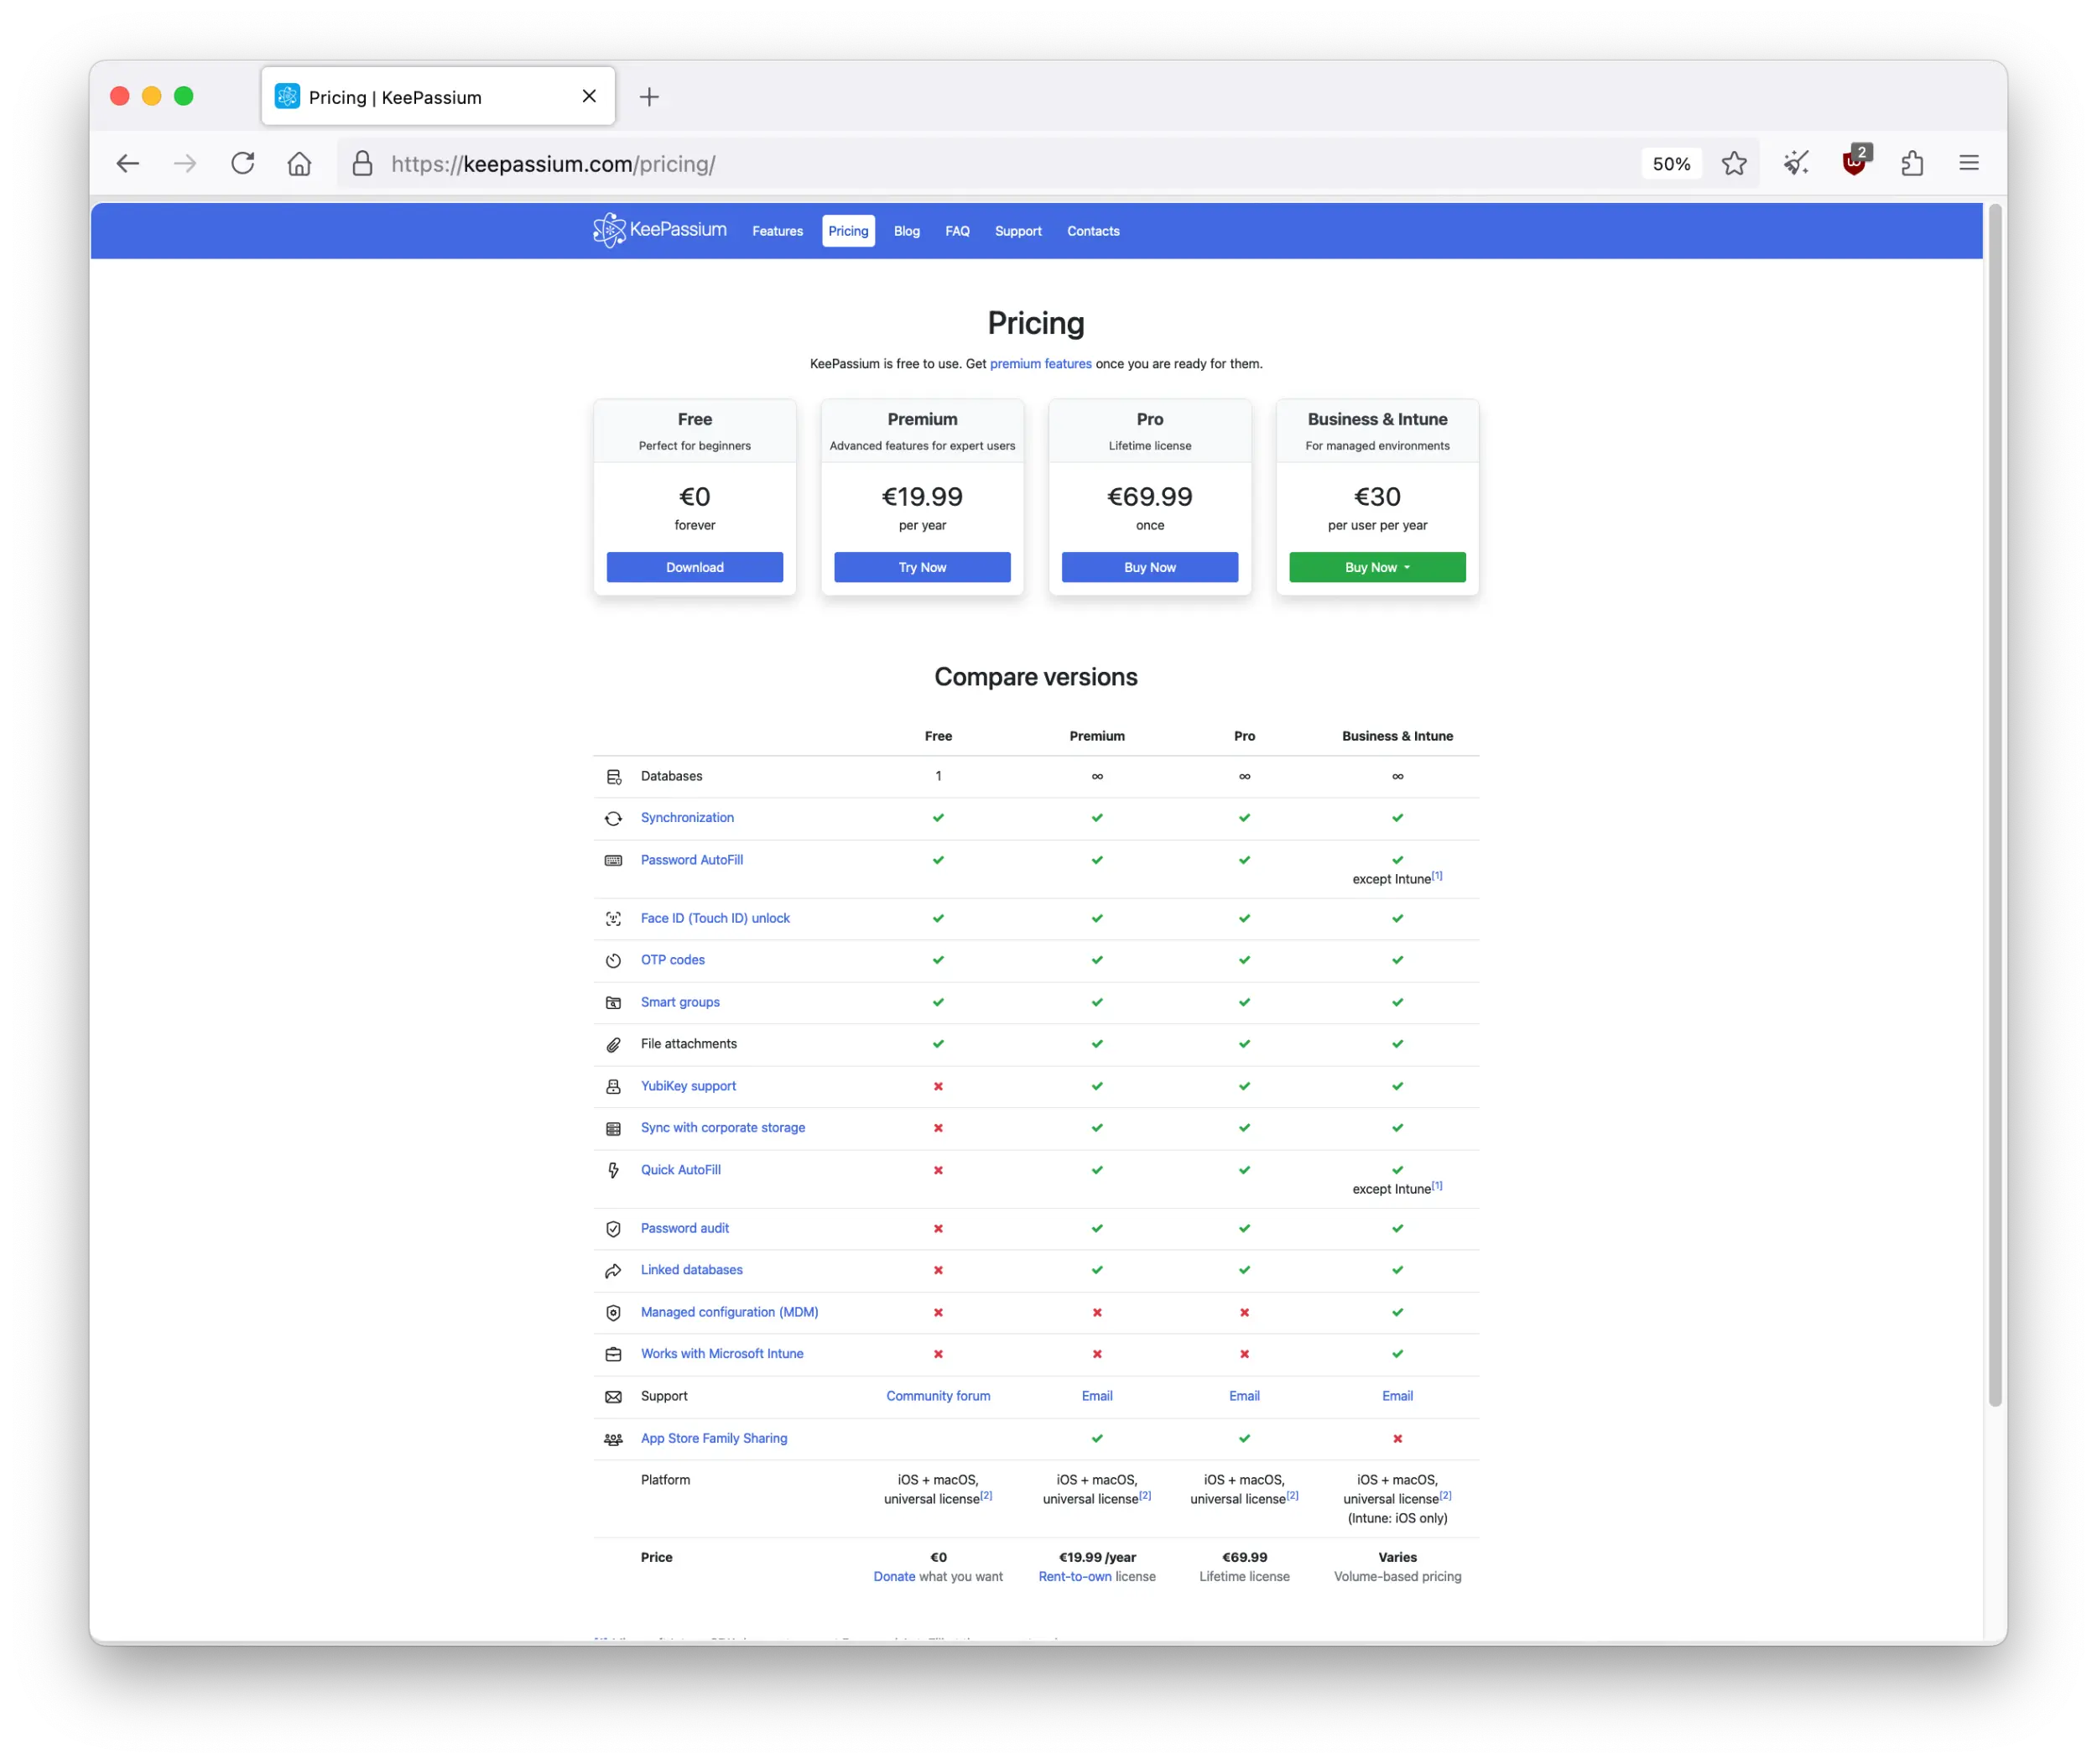2097x1764 pixels.
Task: Open the premium features link
Action: click(1041, 364)
